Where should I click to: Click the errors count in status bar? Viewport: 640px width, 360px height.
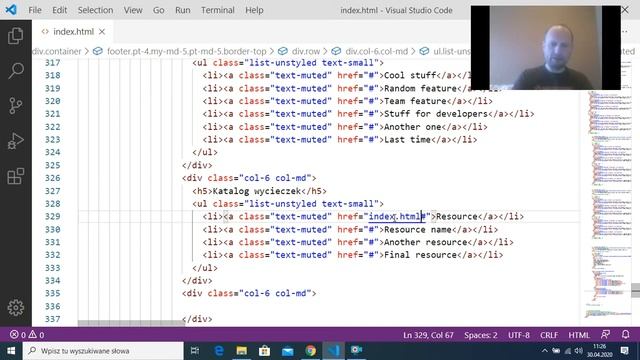(18, 335)
